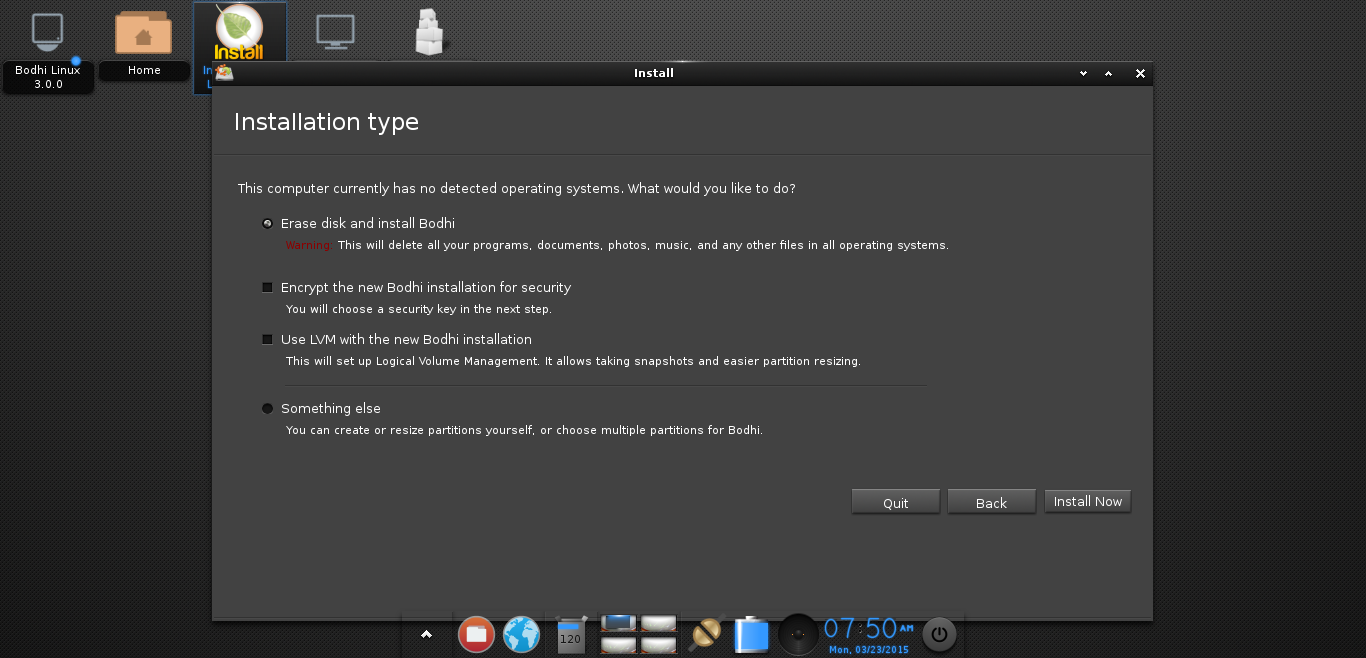Launch the red file manager in the shelf

pyautogui.click(x=476, y=635)
